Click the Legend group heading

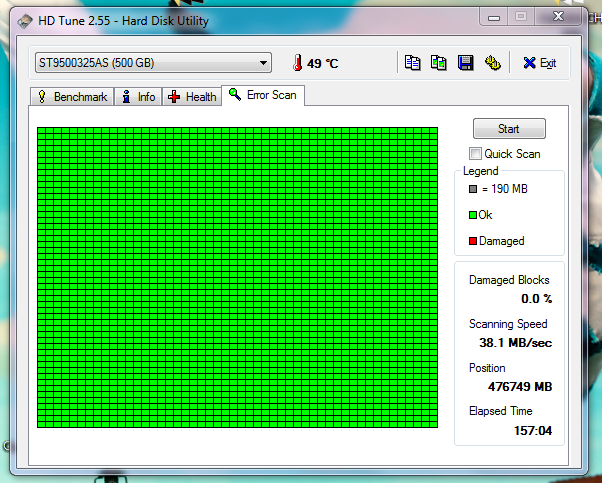480,171
